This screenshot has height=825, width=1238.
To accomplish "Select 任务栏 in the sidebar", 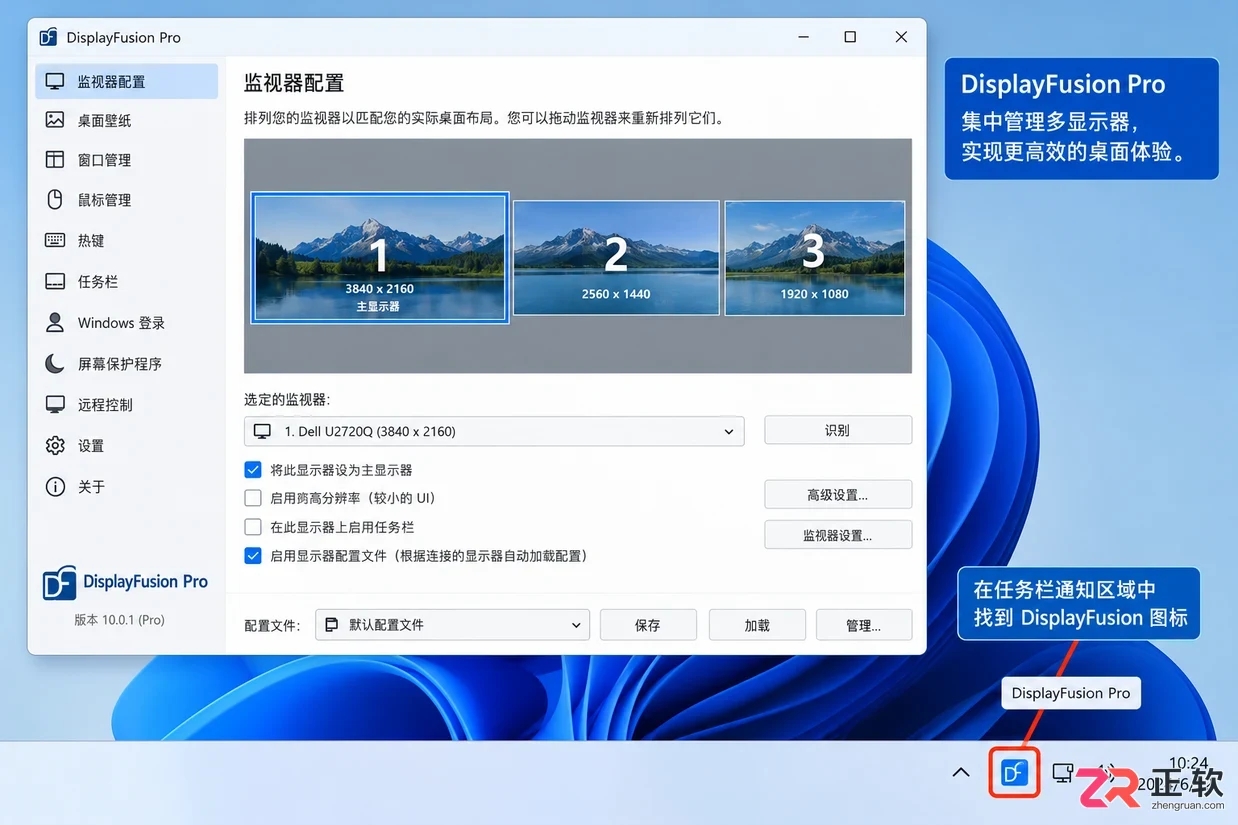I will point(127,282).
